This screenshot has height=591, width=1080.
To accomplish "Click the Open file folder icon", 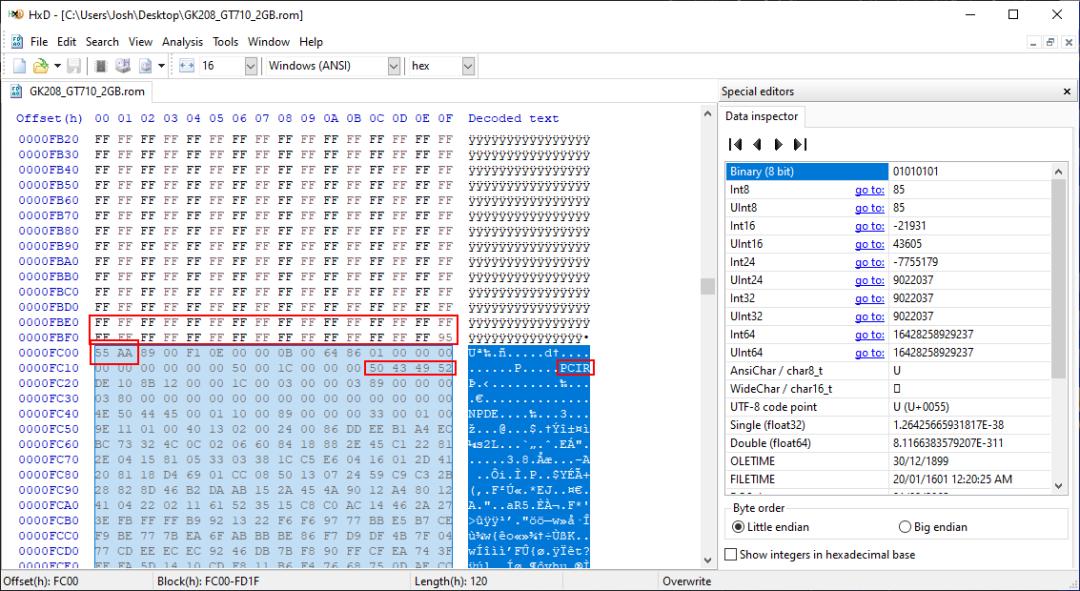I will coord(40,66).
